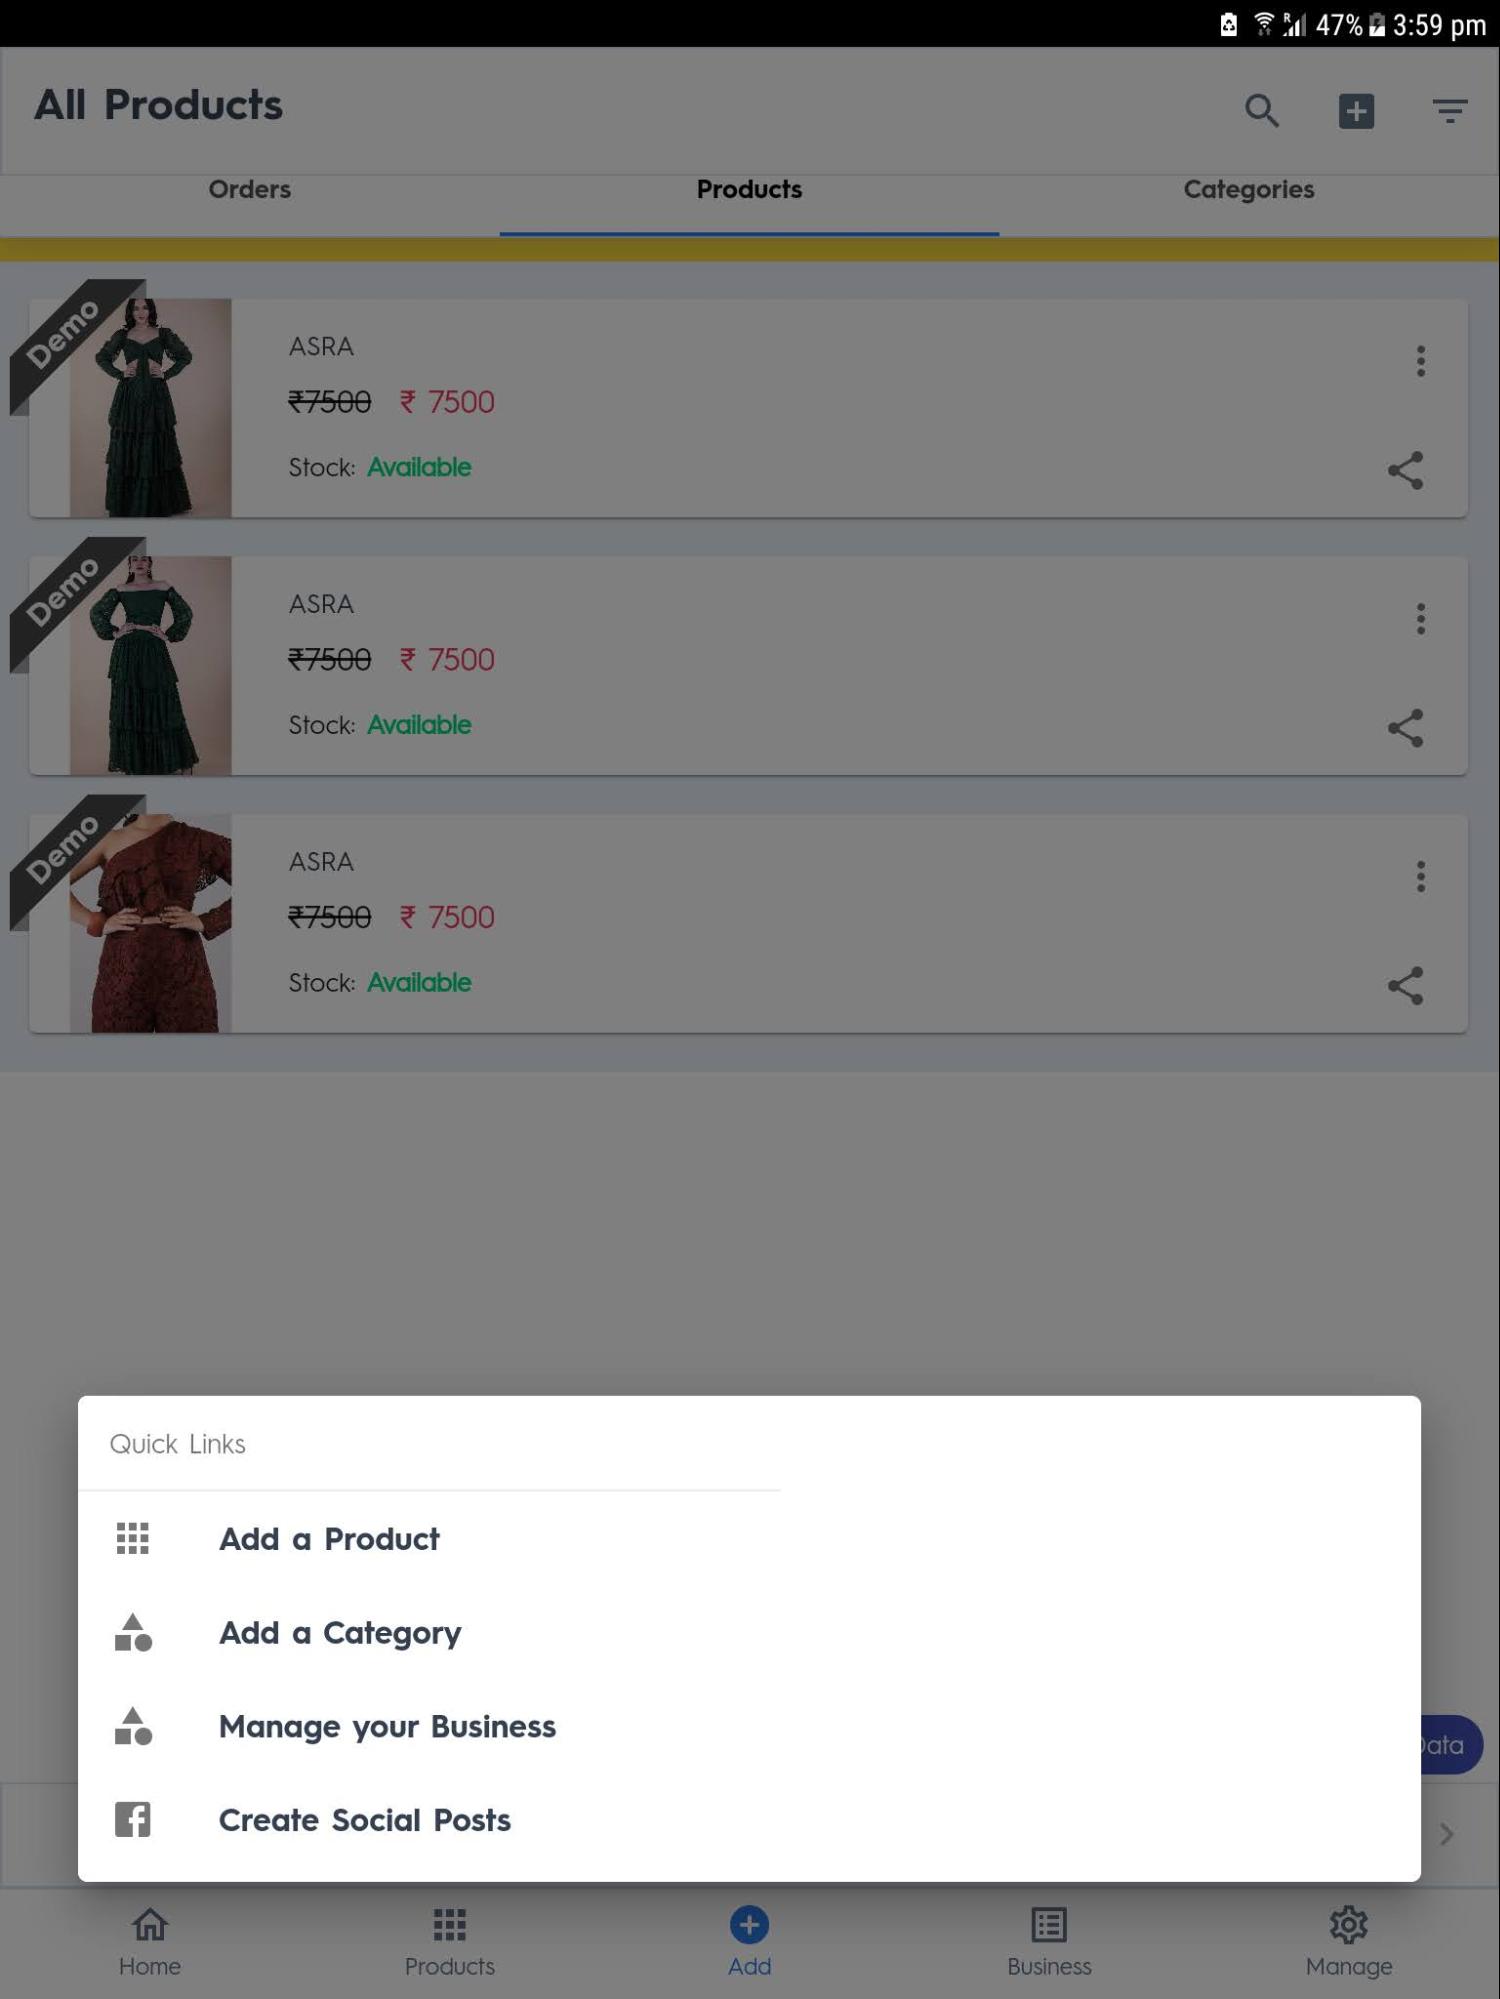The image size is (1500, 1999).
Task: Open the filter icon in header
Action: [x=1449, y=110]
